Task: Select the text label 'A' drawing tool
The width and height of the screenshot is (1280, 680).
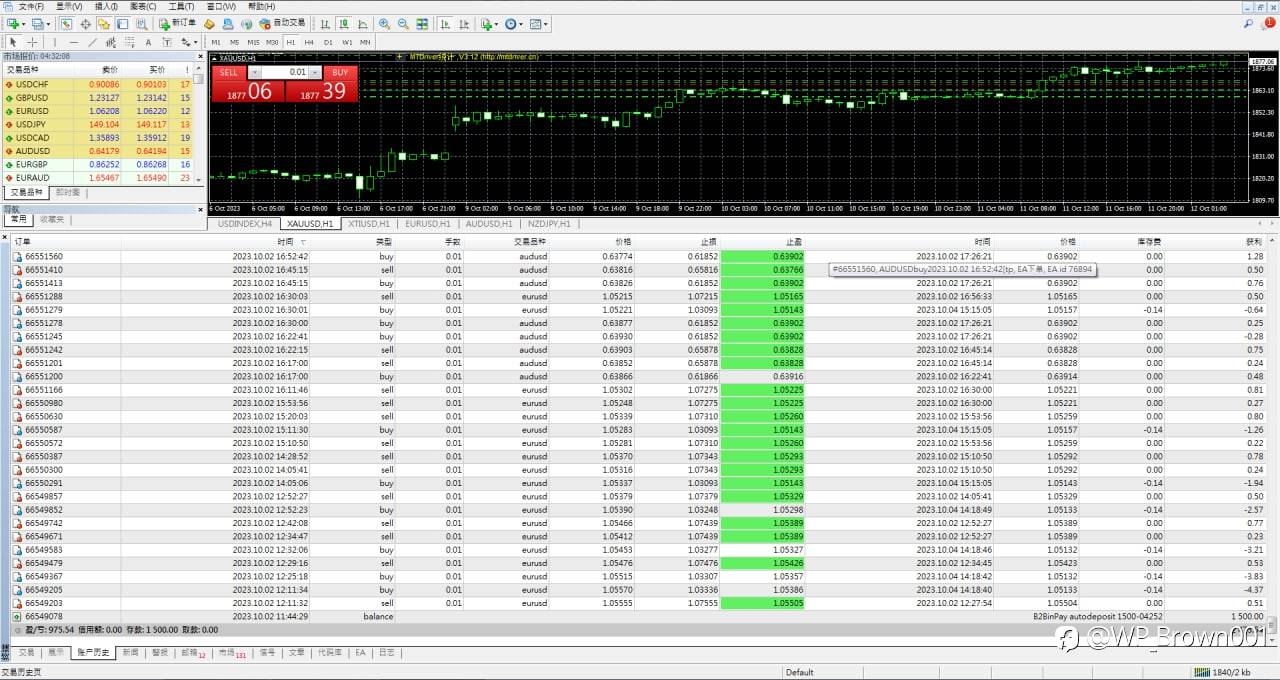Action: coord(148,42)
